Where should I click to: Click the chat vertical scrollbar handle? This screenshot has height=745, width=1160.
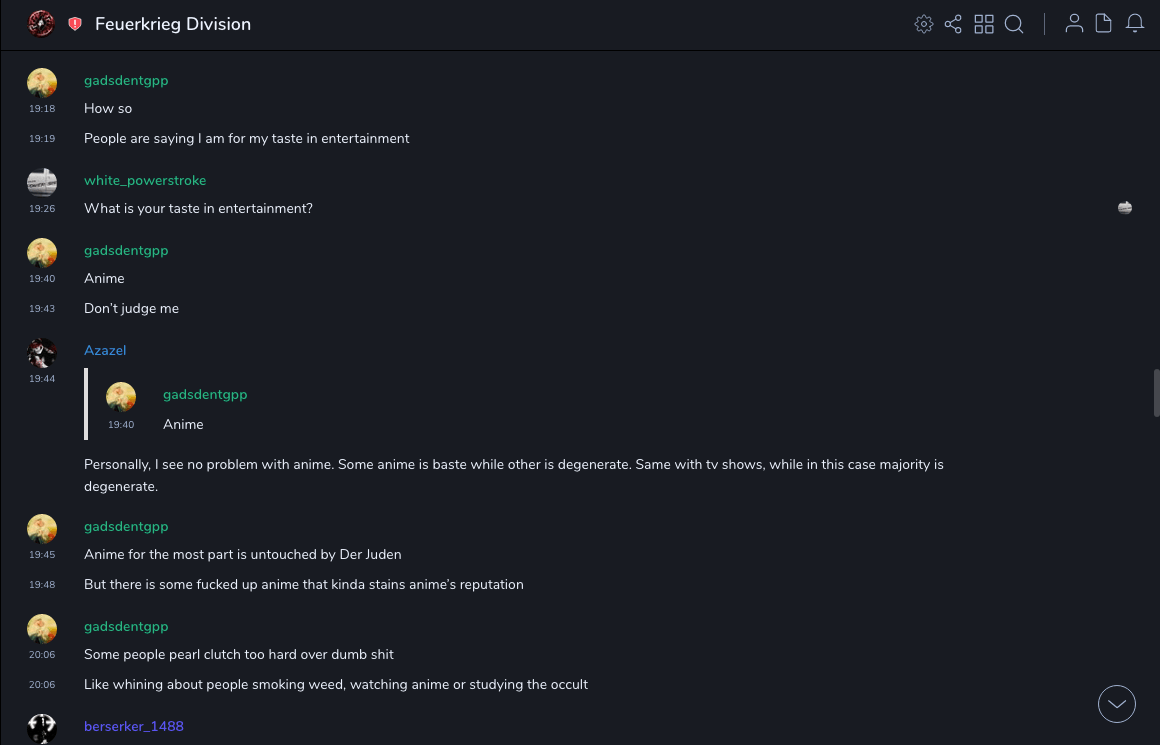point(1156,392)
